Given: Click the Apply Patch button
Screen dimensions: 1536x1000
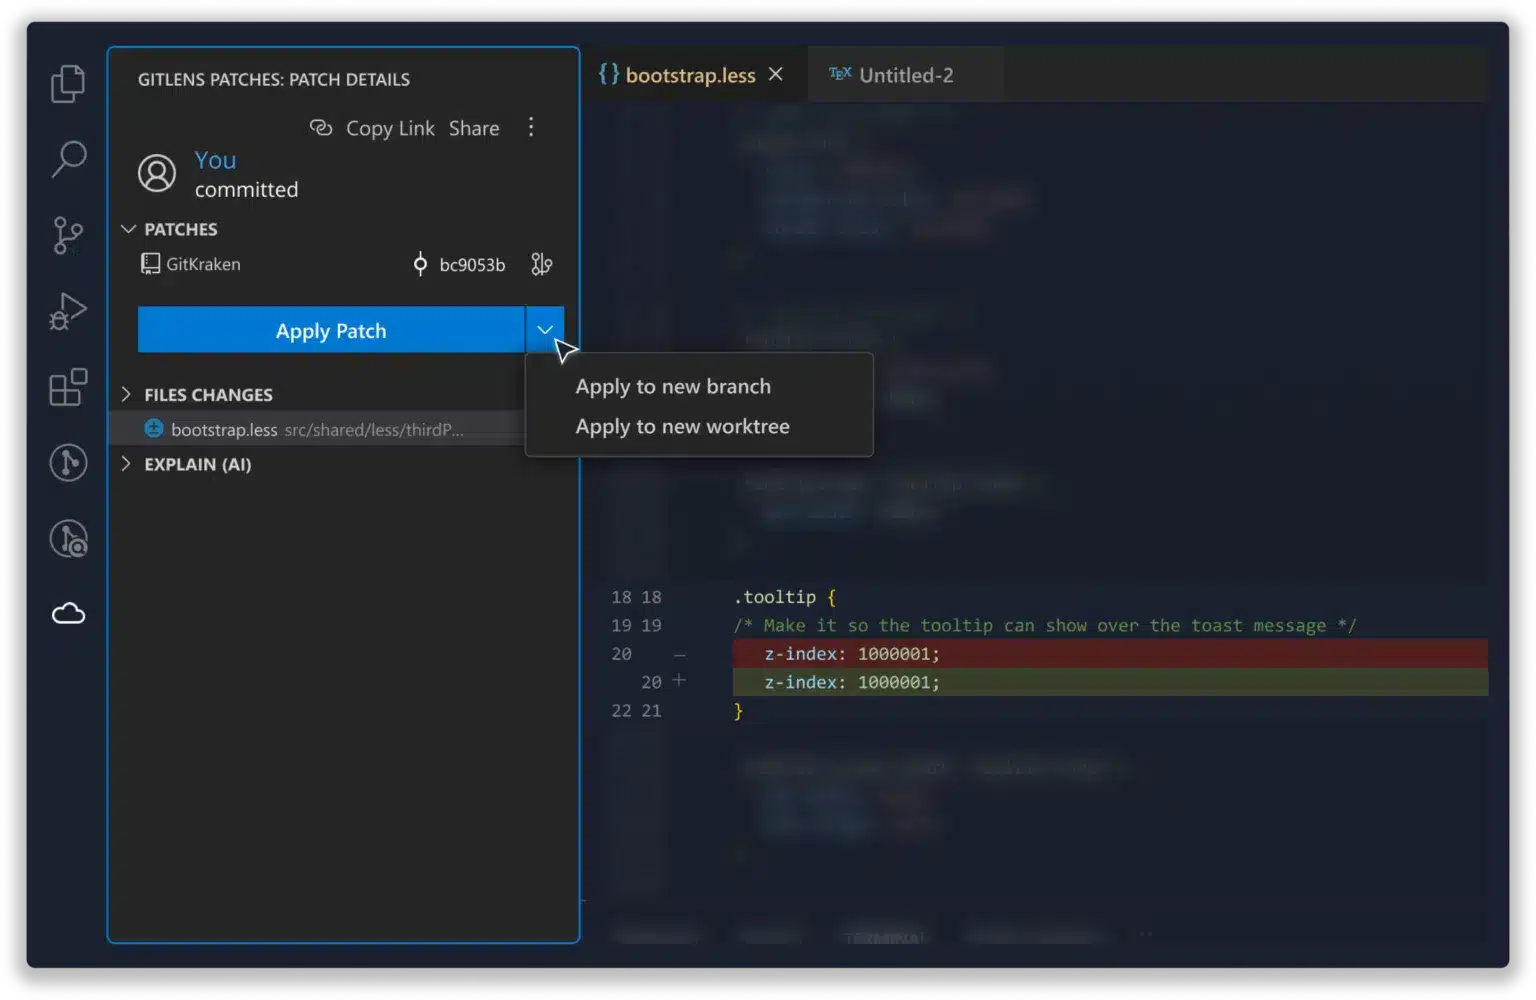Looking at the screenshot, I should click(x=330, y=330).
